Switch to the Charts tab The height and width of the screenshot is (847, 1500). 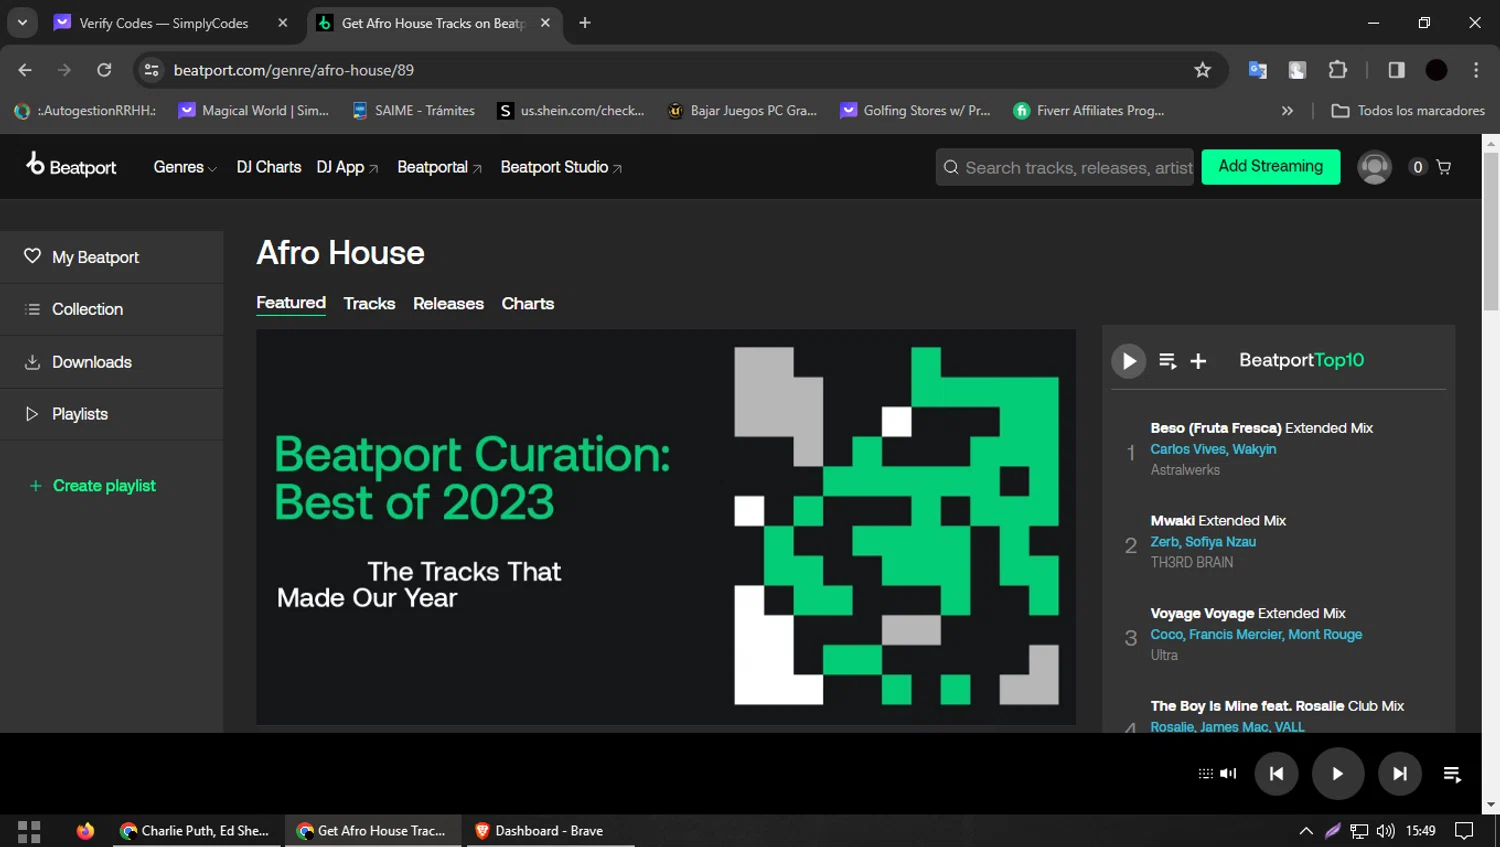pos(527,303)
